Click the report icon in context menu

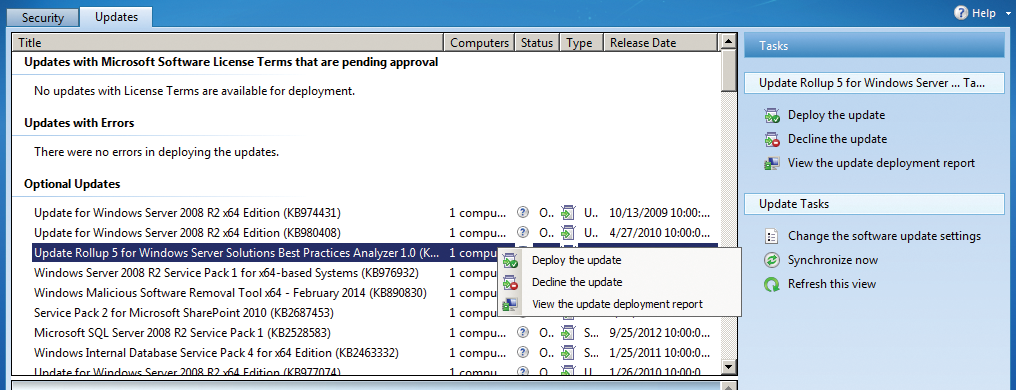511,304
